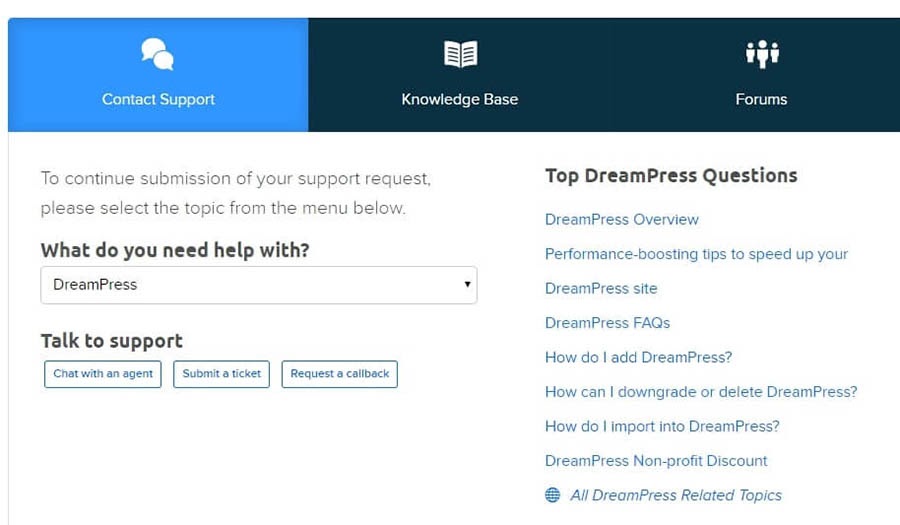
Task: Expand the DreamPress help topic dropdown
Action: coord(259,285)
